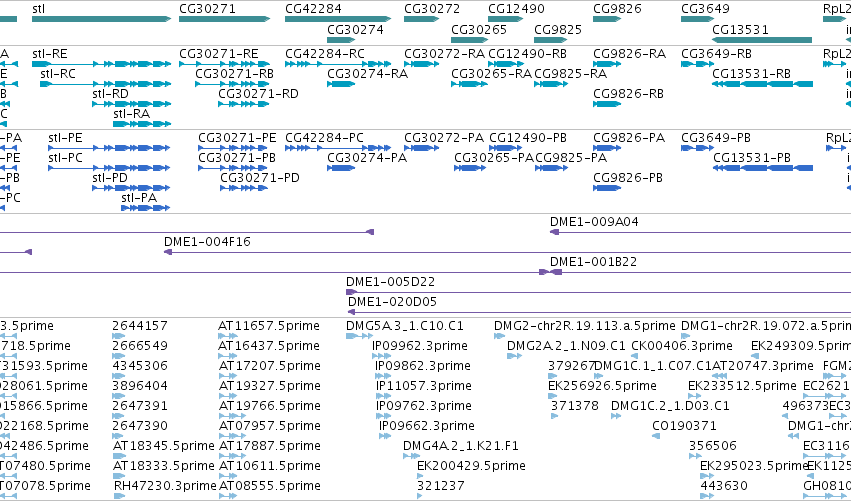Viewport: 851px width, 501px height.
Task: Open the stl-RC transcript label
Action: tap(58, 74)
